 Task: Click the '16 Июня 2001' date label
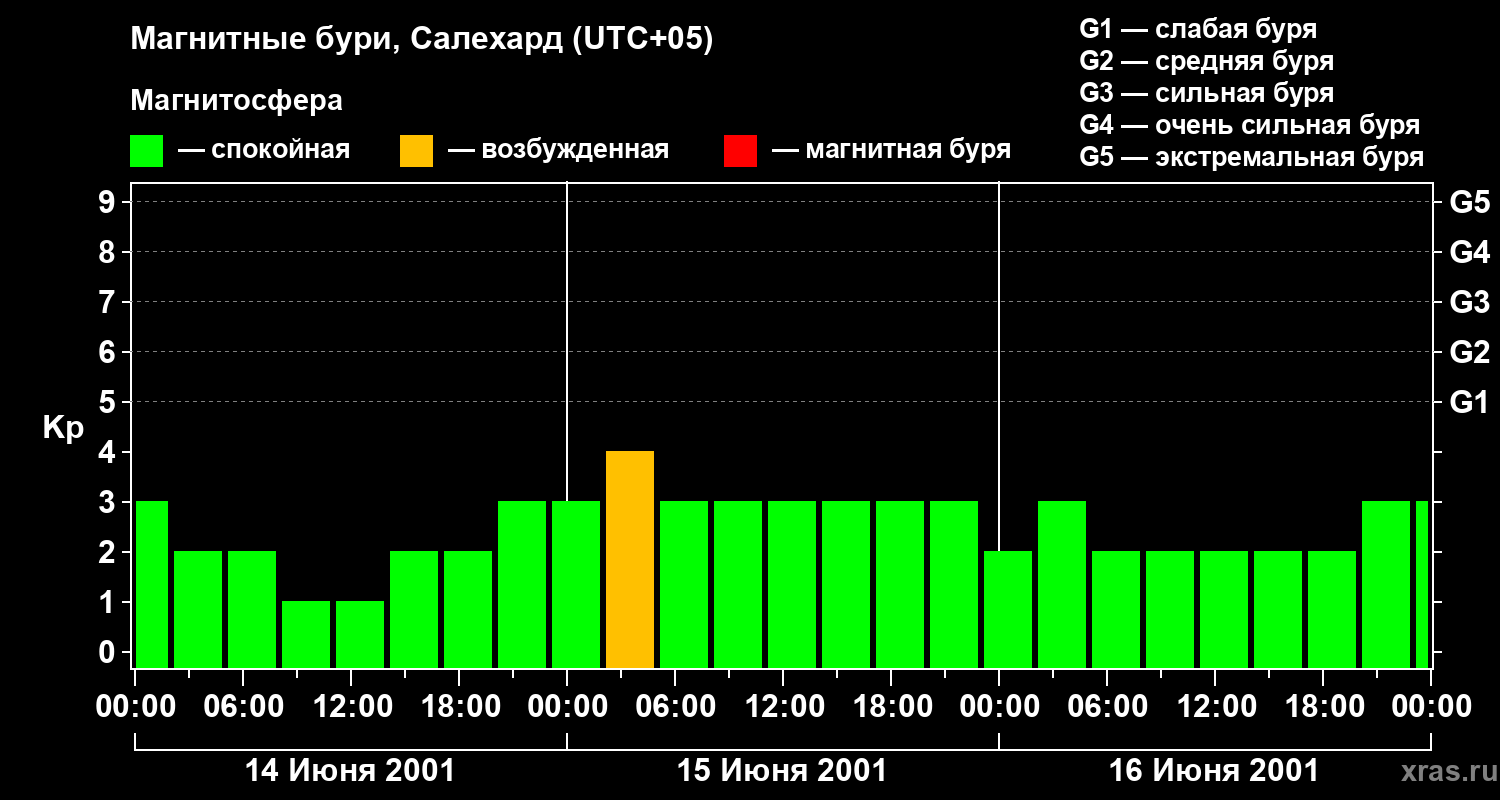click(1214, 771)
